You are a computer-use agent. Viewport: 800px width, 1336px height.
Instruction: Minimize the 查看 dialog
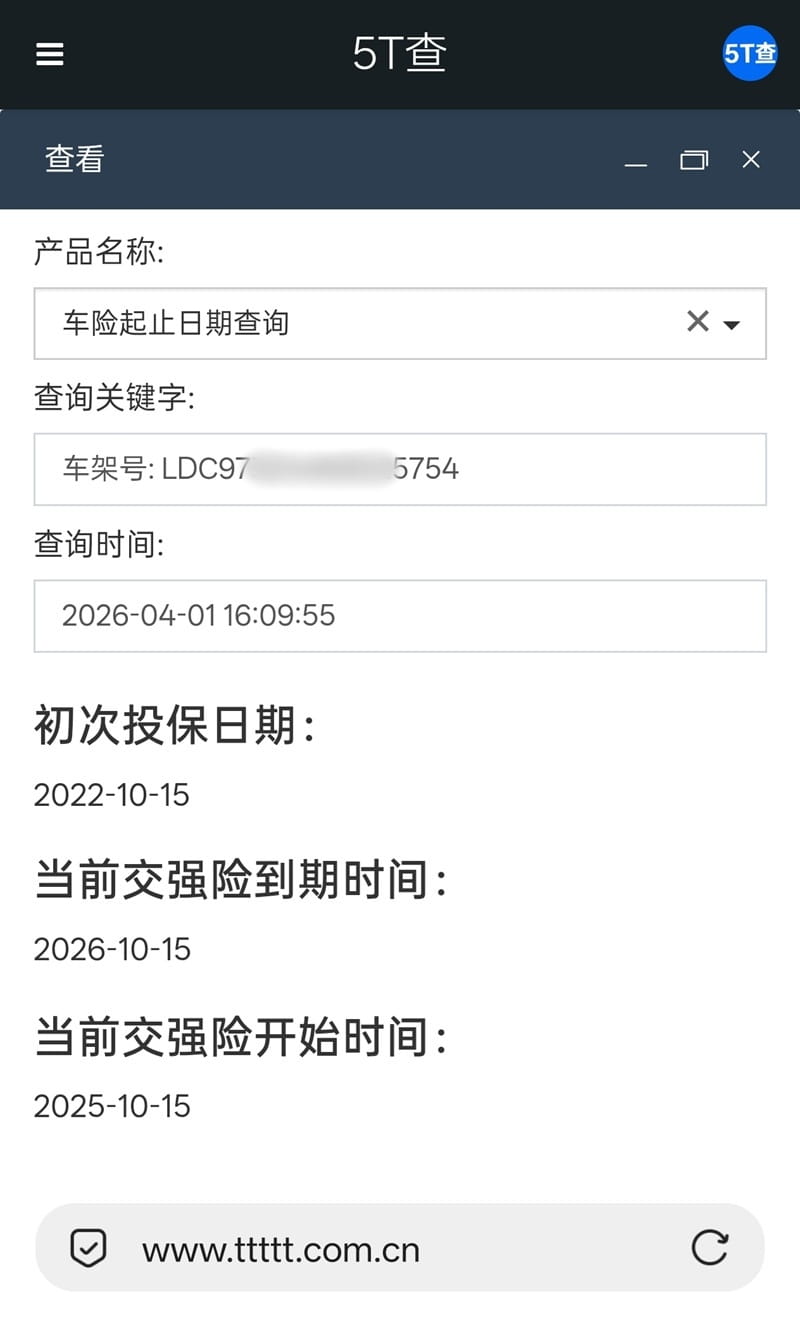[x=636, y=160]
